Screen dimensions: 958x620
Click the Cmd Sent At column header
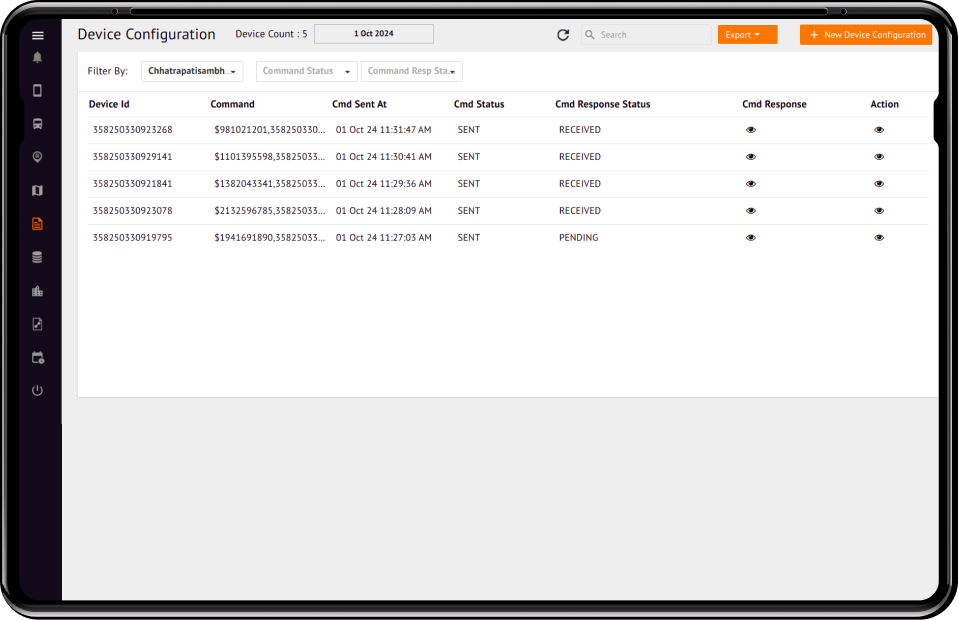tap(359, 104)
